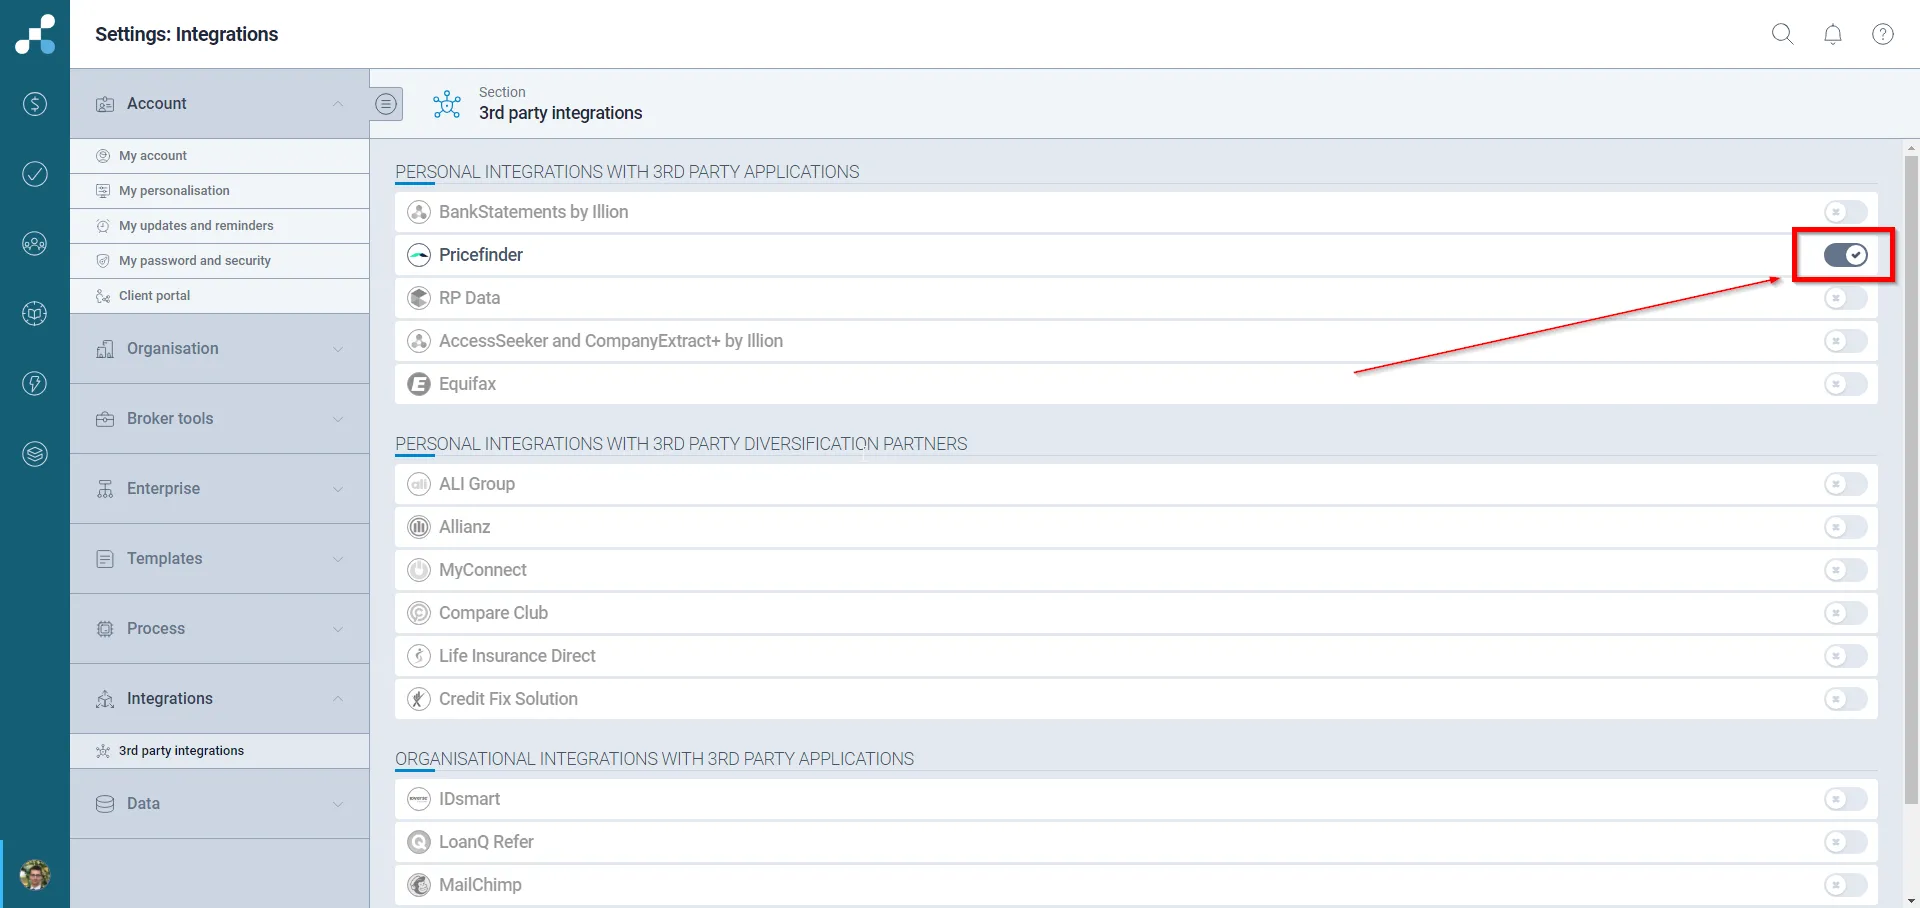Click the IDsmart row label
Viewport: 1920px width, 908px height.
470,799
